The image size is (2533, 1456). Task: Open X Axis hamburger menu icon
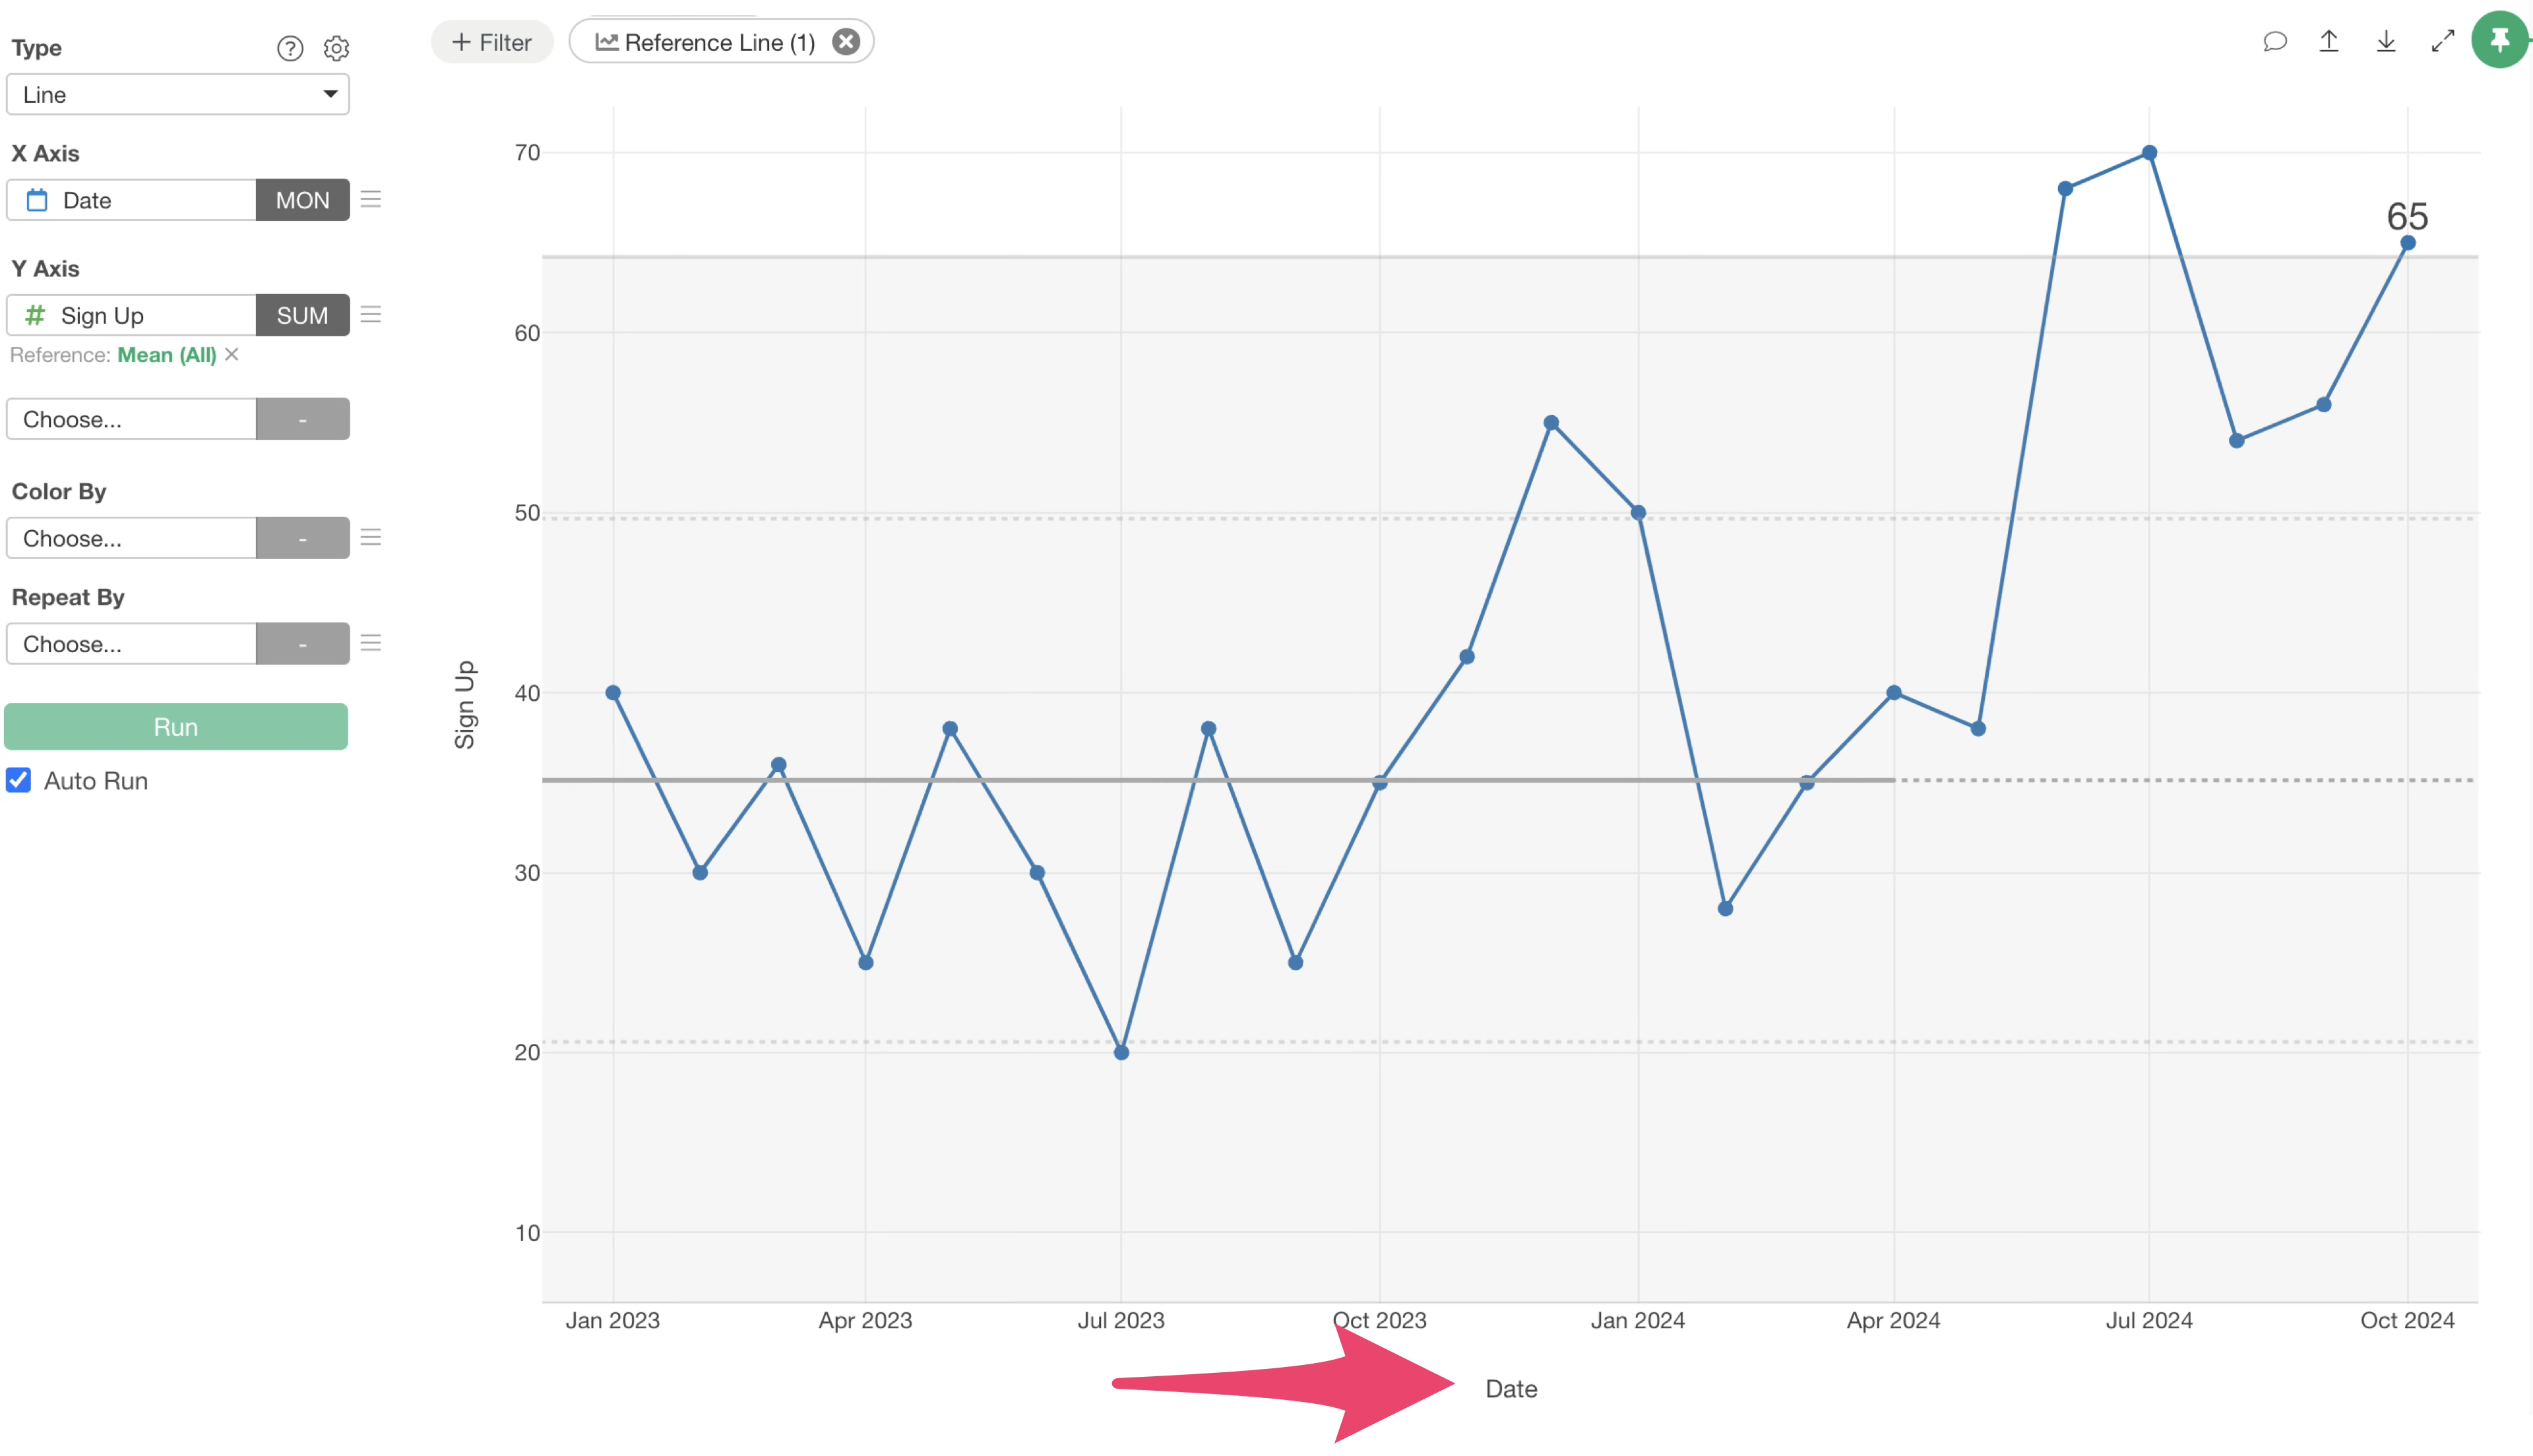(371, 199)
